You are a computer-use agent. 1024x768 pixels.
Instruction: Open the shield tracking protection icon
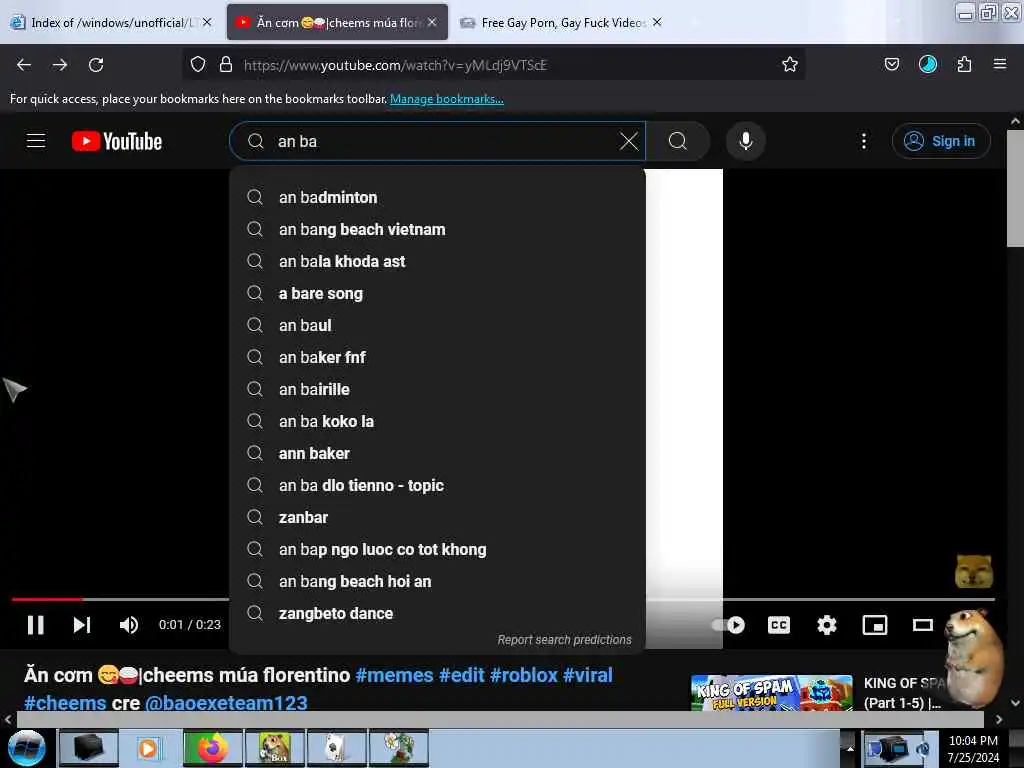[x=198, y=64]
